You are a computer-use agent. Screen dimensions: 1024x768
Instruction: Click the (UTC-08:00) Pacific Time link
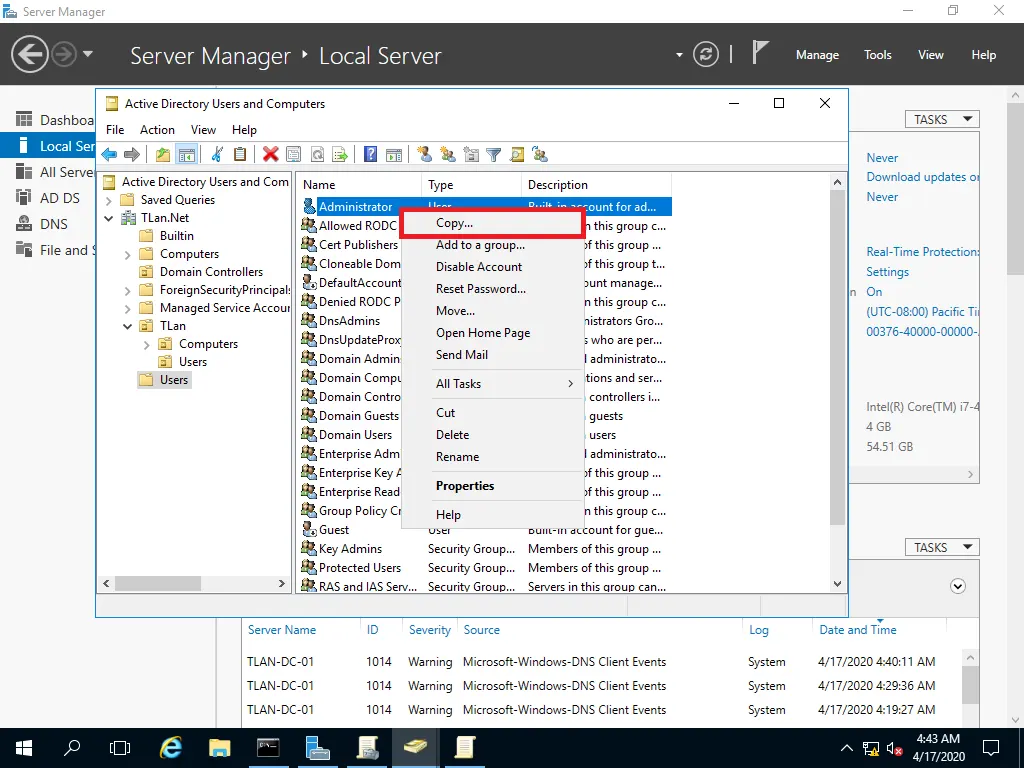[923, 312]
